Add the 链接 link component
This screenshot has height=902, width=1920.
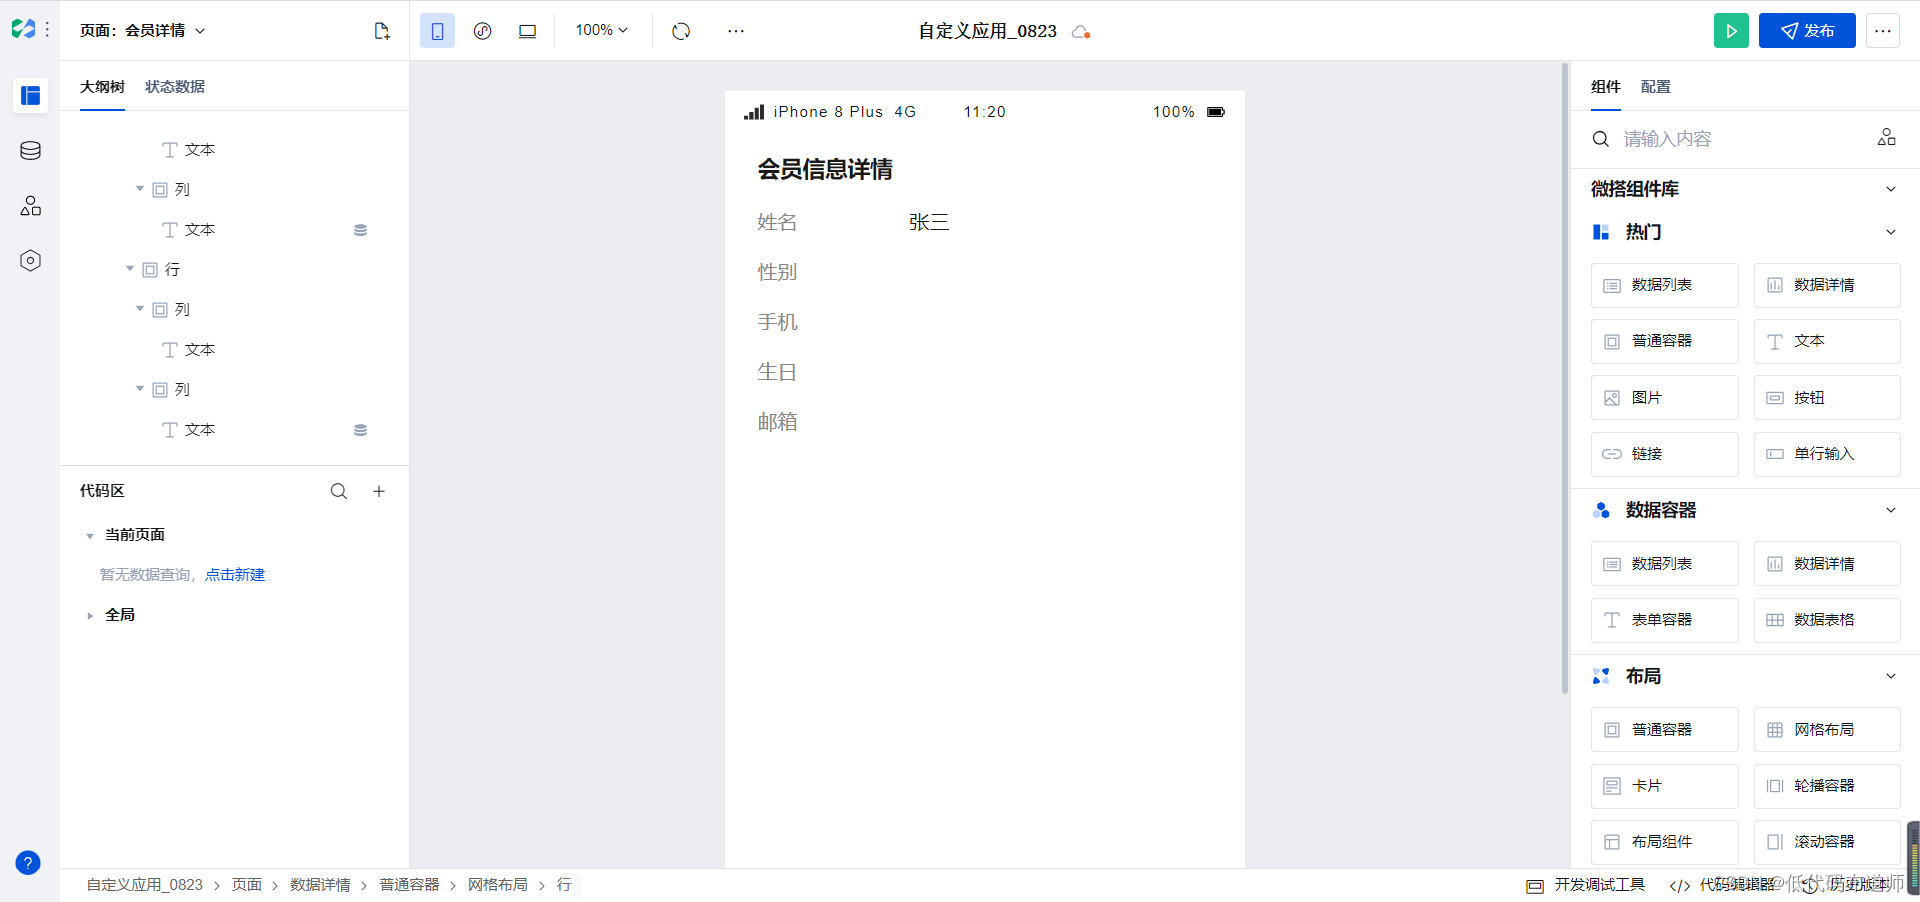pyautogui.click(x=1665, y=454)
